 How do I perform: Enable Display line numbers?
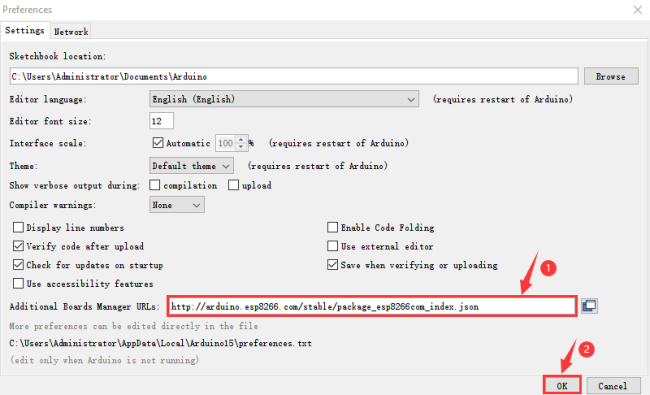[x=18, y=227]
